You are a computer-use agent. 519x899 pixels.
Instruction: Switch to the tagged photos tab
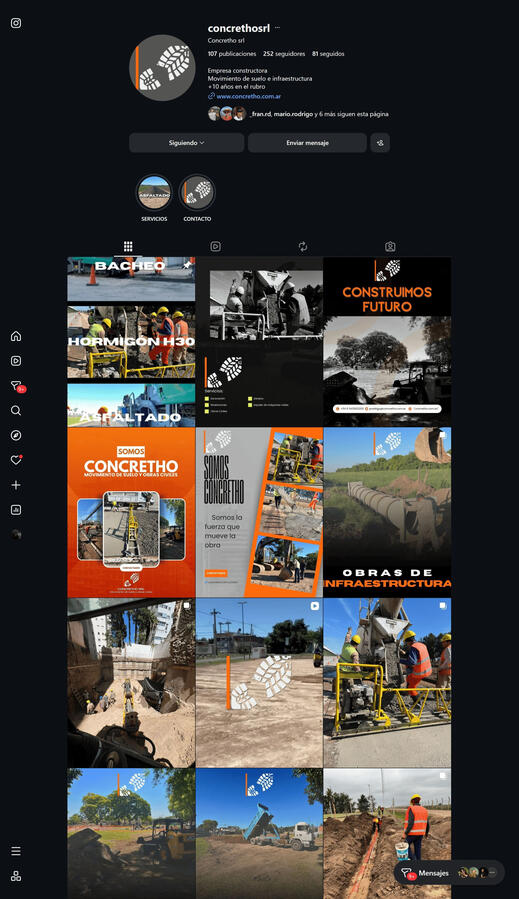pos(390,247)
